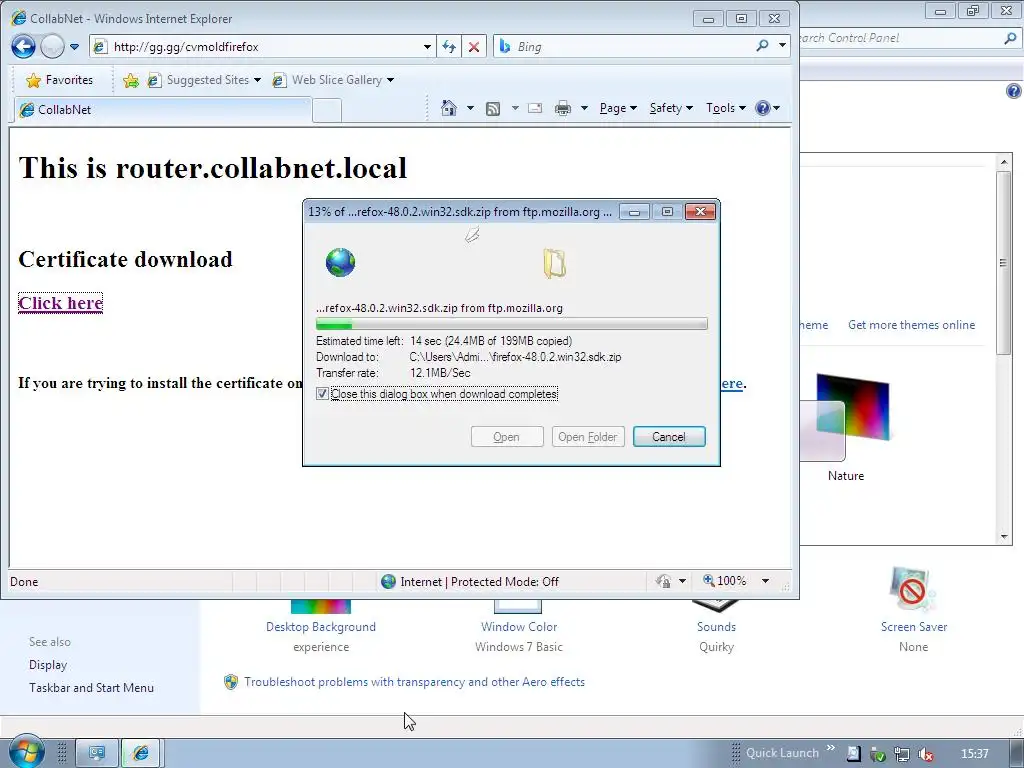Click the network tray icon
The height and width of the screenshot is (768, 1024).
pos(902,754)
